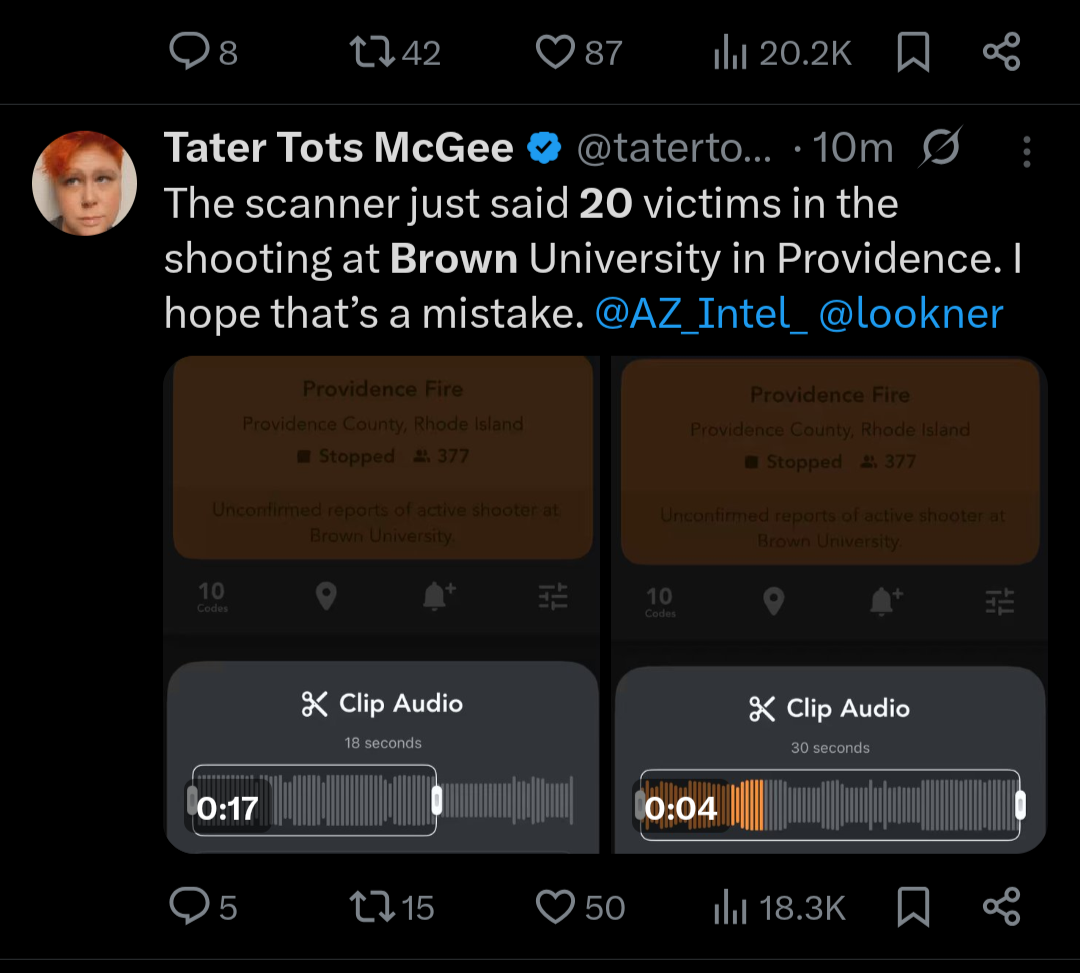
Task: Open the three-dot more options menu
Action: tap(1026, 150)
